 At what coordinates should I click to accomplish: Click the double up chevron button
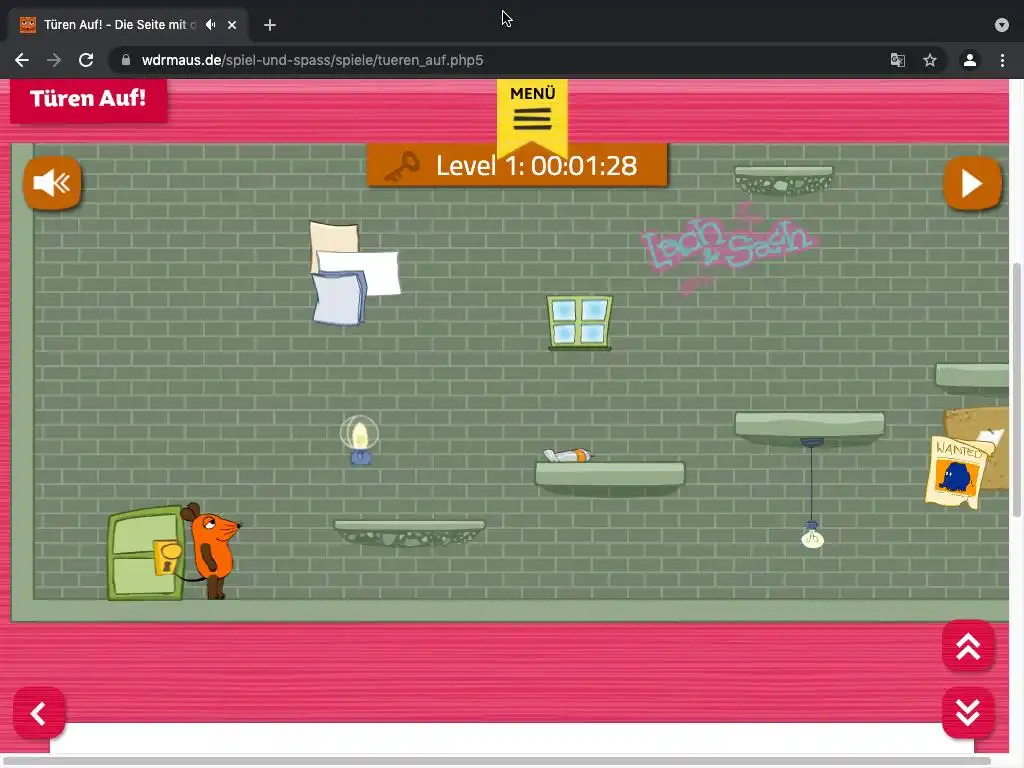(968, 646)
